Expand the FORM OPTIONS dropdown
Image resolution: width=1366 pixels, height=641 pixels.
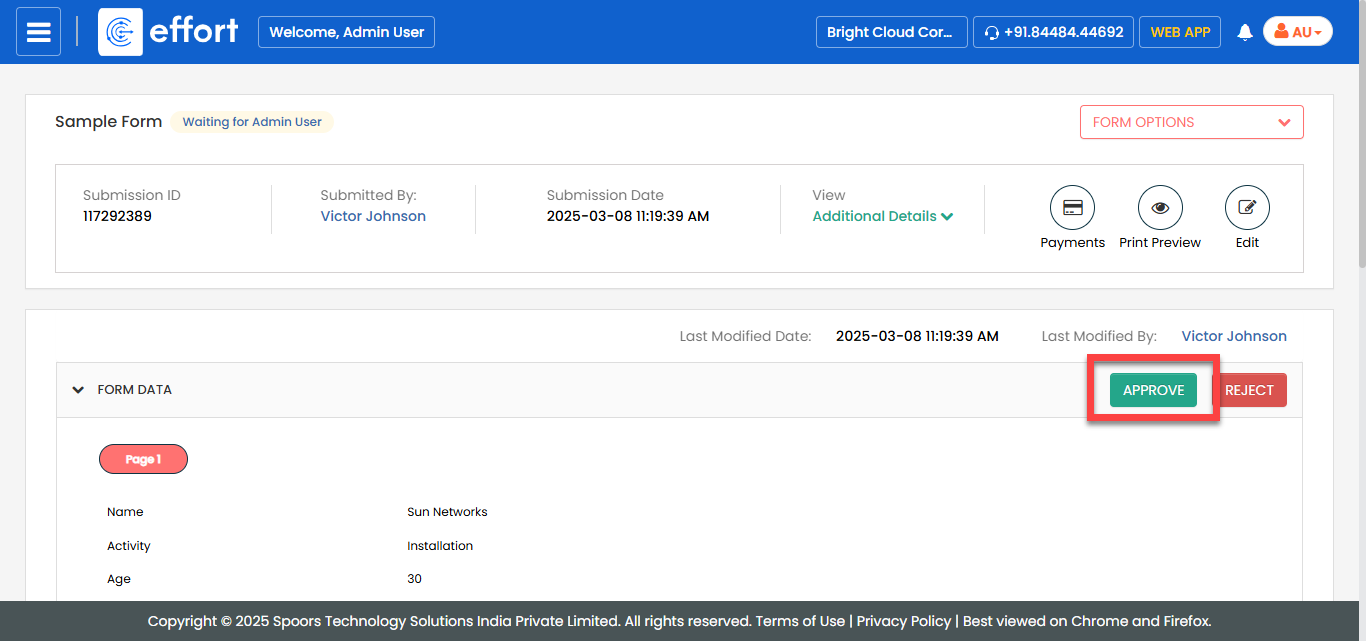[x=1191, y=122]
